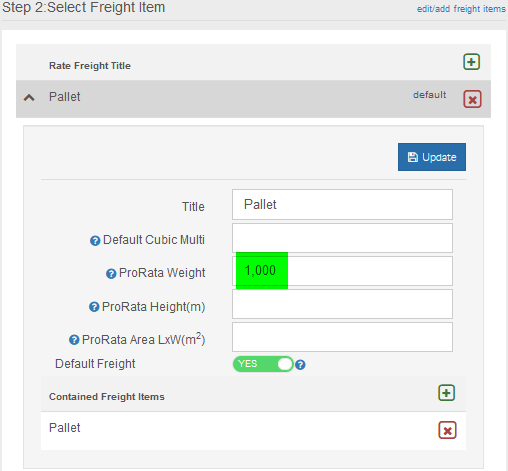Focus the ProRata Height(m) input box
The image size is (508, 471).
(x=342, y=304)
